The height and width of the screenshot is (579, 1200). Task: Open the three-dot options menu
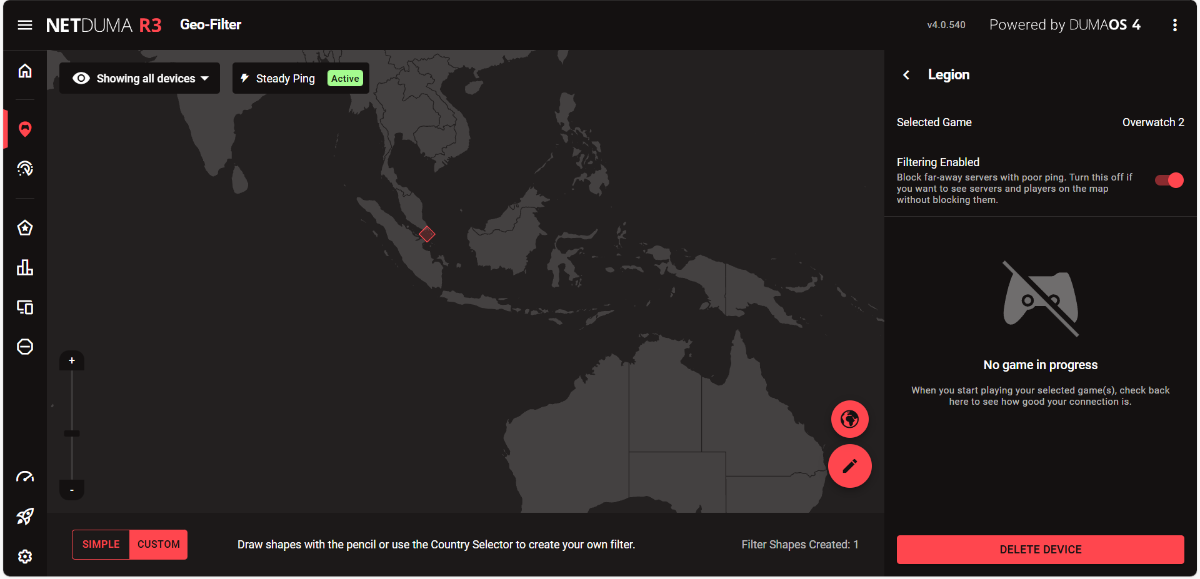click(1175, 25)
